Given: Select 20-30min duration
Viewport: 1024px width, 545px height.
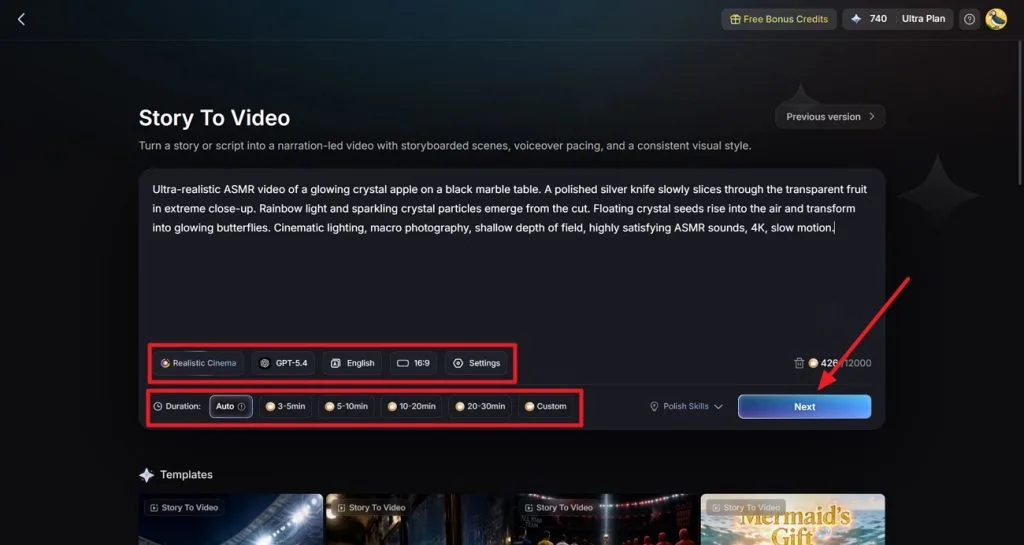Looking at the screenshot, I should (x=480, y=406).
